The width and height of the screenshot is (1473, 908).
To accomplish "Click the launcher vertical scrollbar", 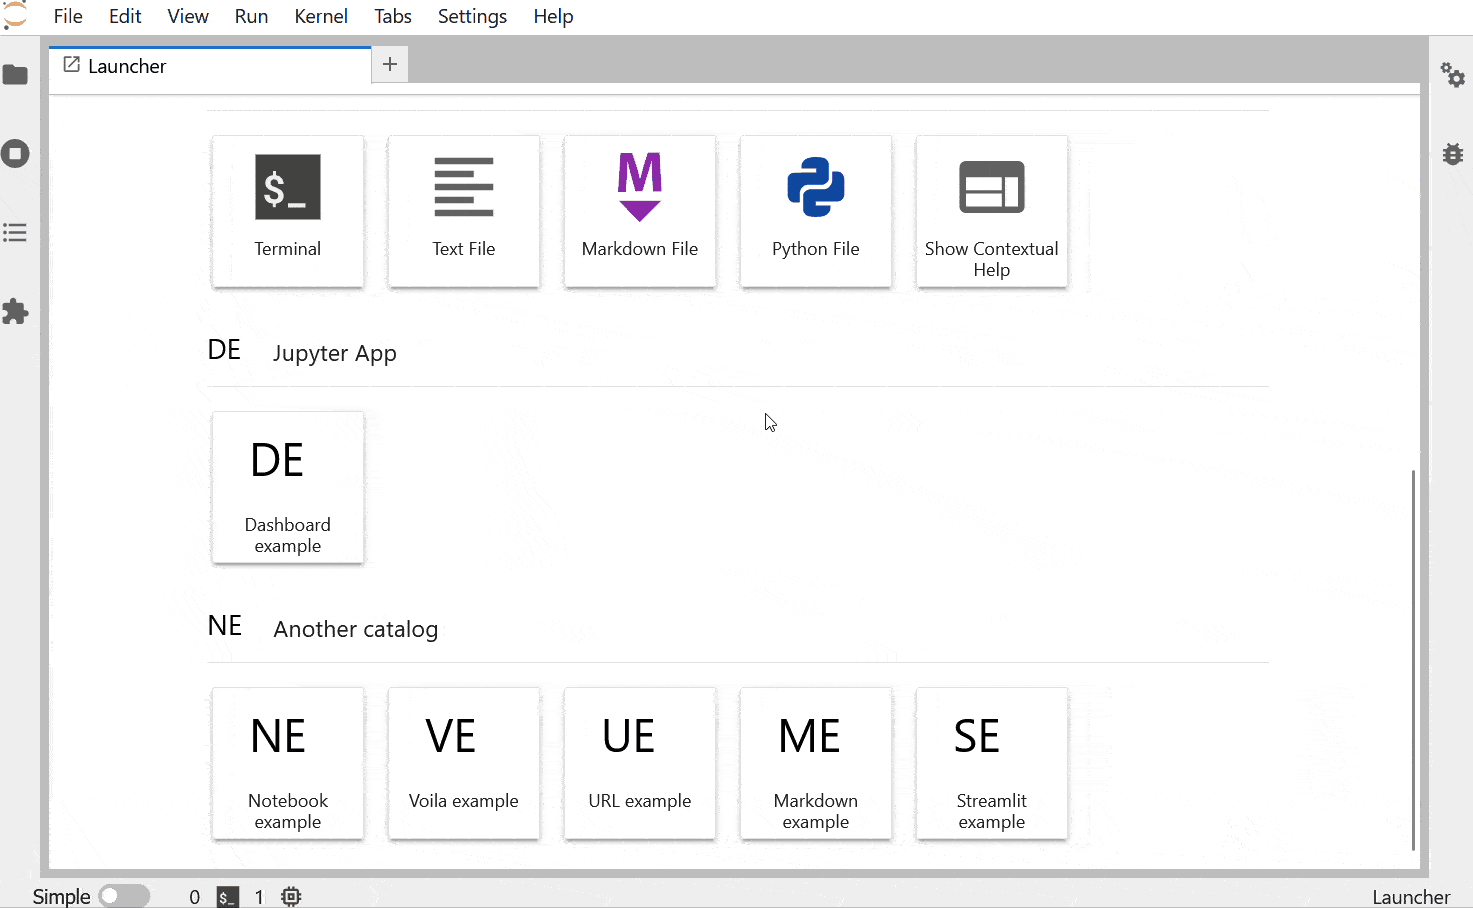I will pos(1413,660).
